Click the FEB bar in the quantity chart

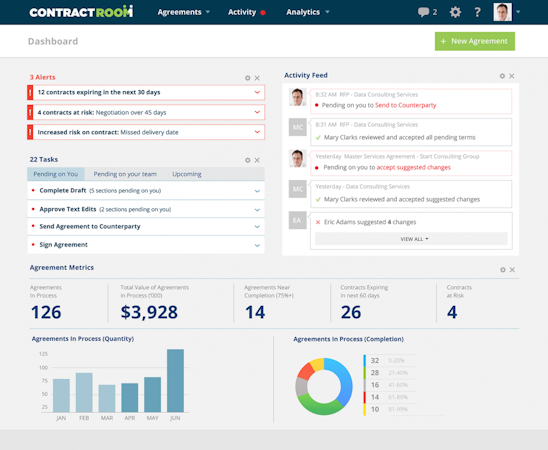(x=84, y=392)
